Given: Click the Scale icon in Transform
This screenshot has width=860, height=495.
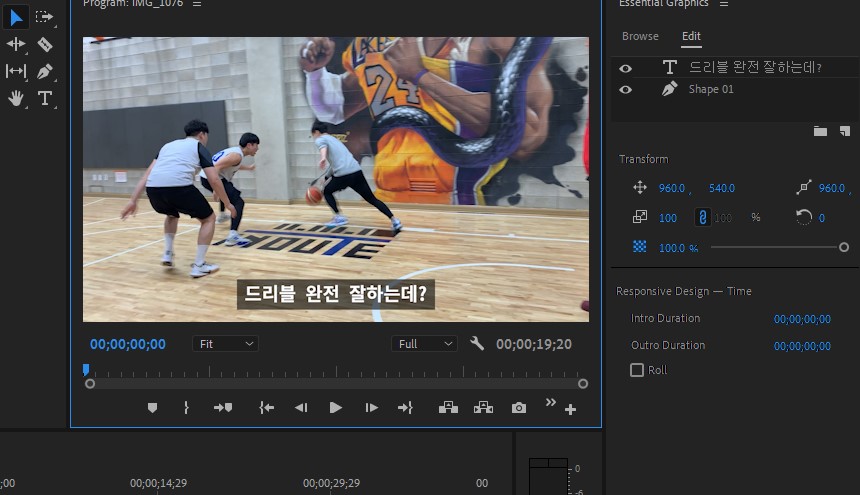Looking at the screenshot, I should (640, 217).
